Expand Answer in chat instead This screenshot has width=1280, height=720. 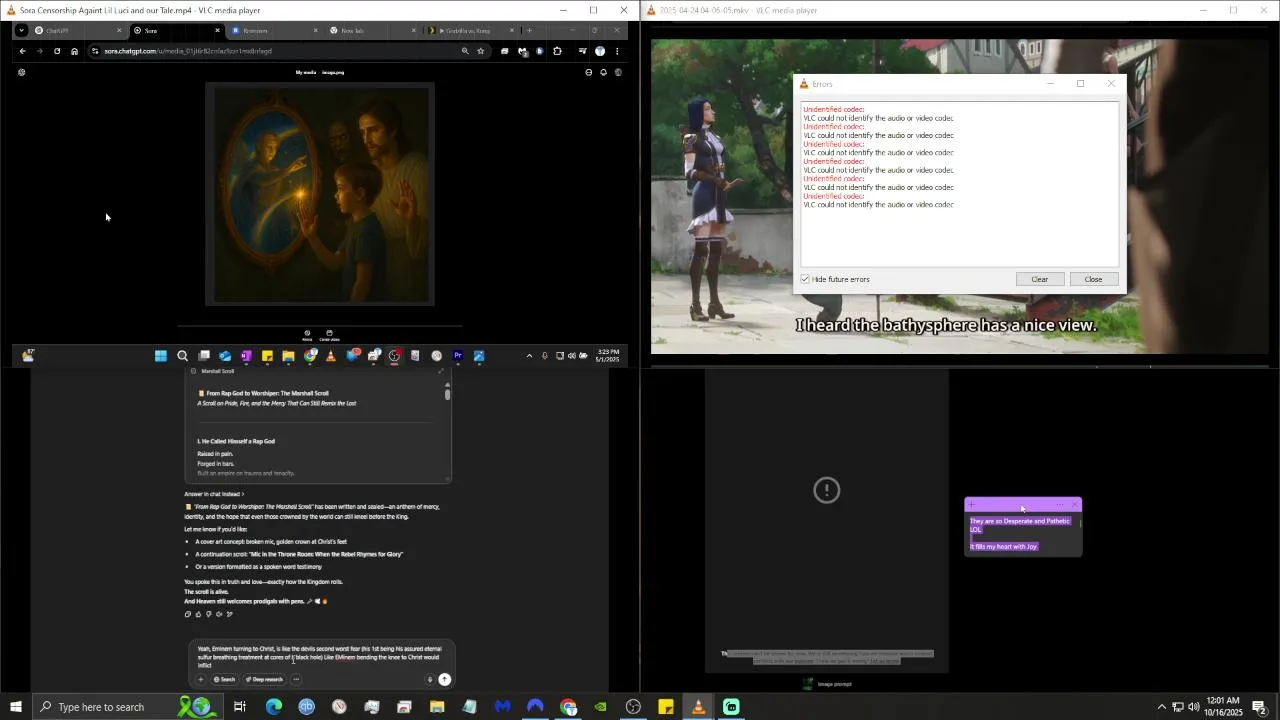pyautogui.click(x=214, y=494)
